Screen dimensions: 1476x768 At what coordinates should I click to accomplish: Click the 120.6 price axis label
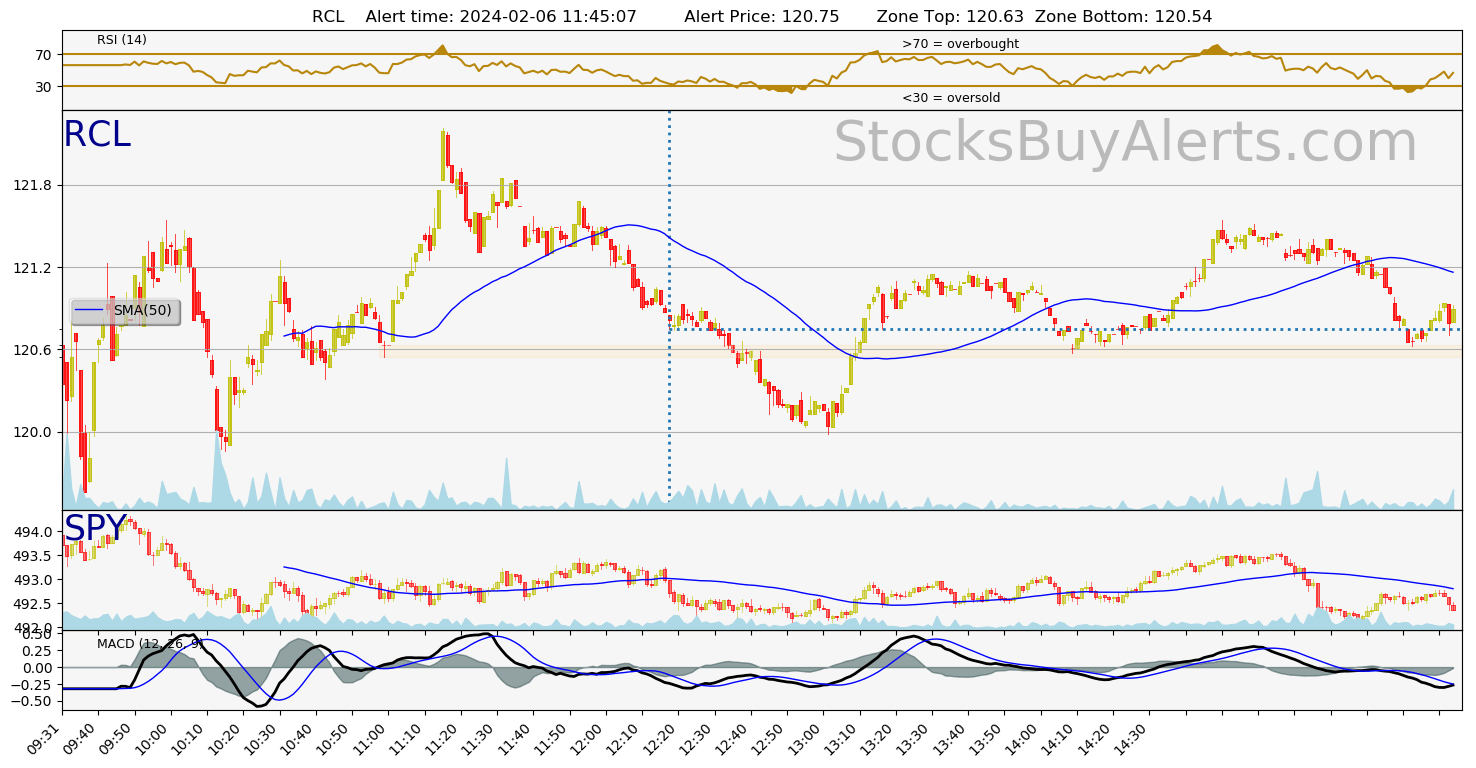(34, 350)
